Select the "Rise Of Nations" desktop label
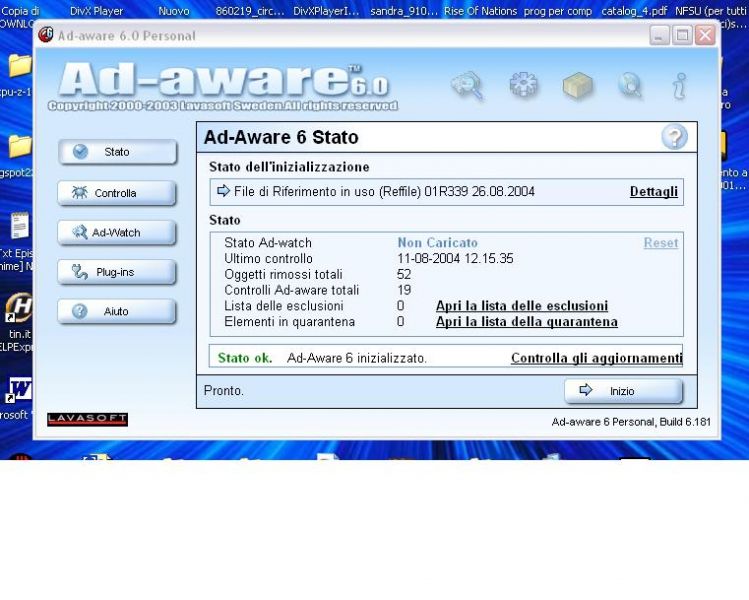Screen dimensions: 749x600 [x=481, y=11]
